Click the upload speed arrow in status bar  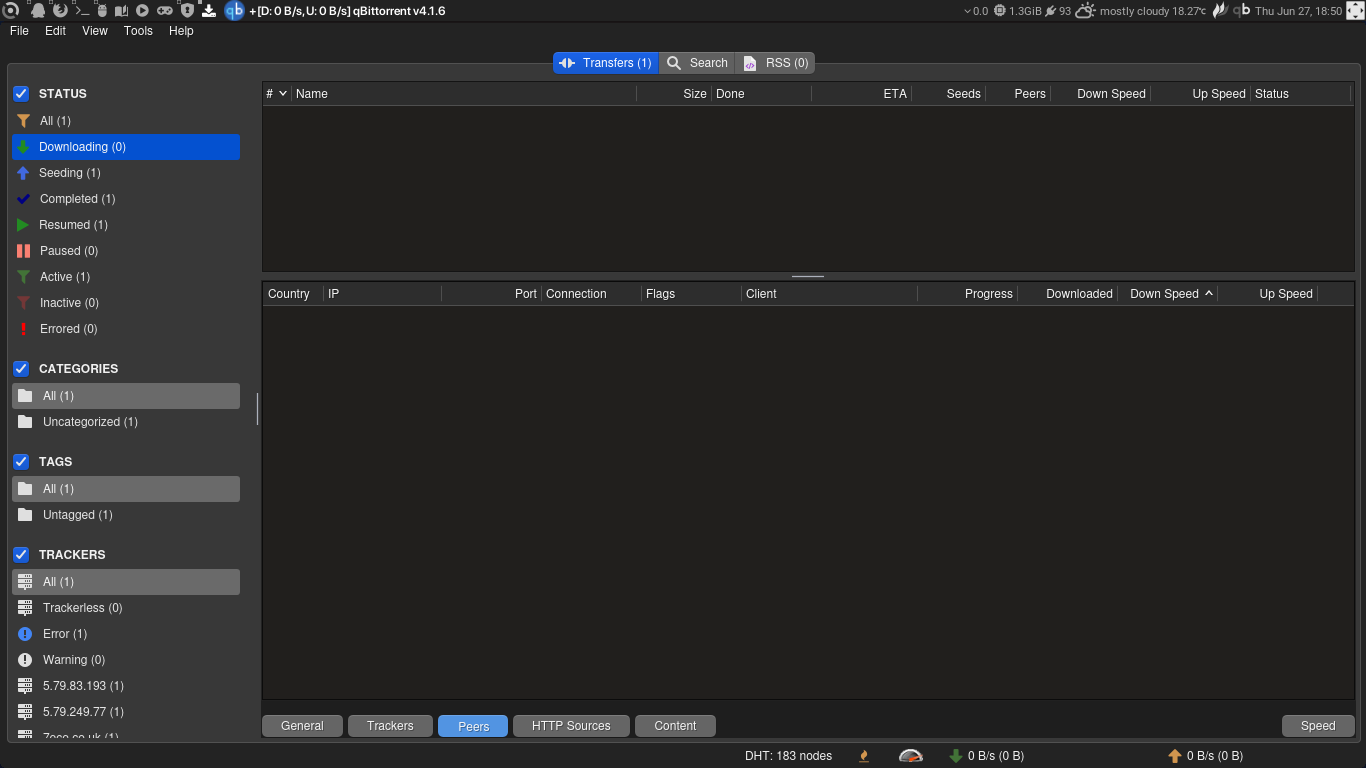pyautogui.click(x=1175, y=756)
